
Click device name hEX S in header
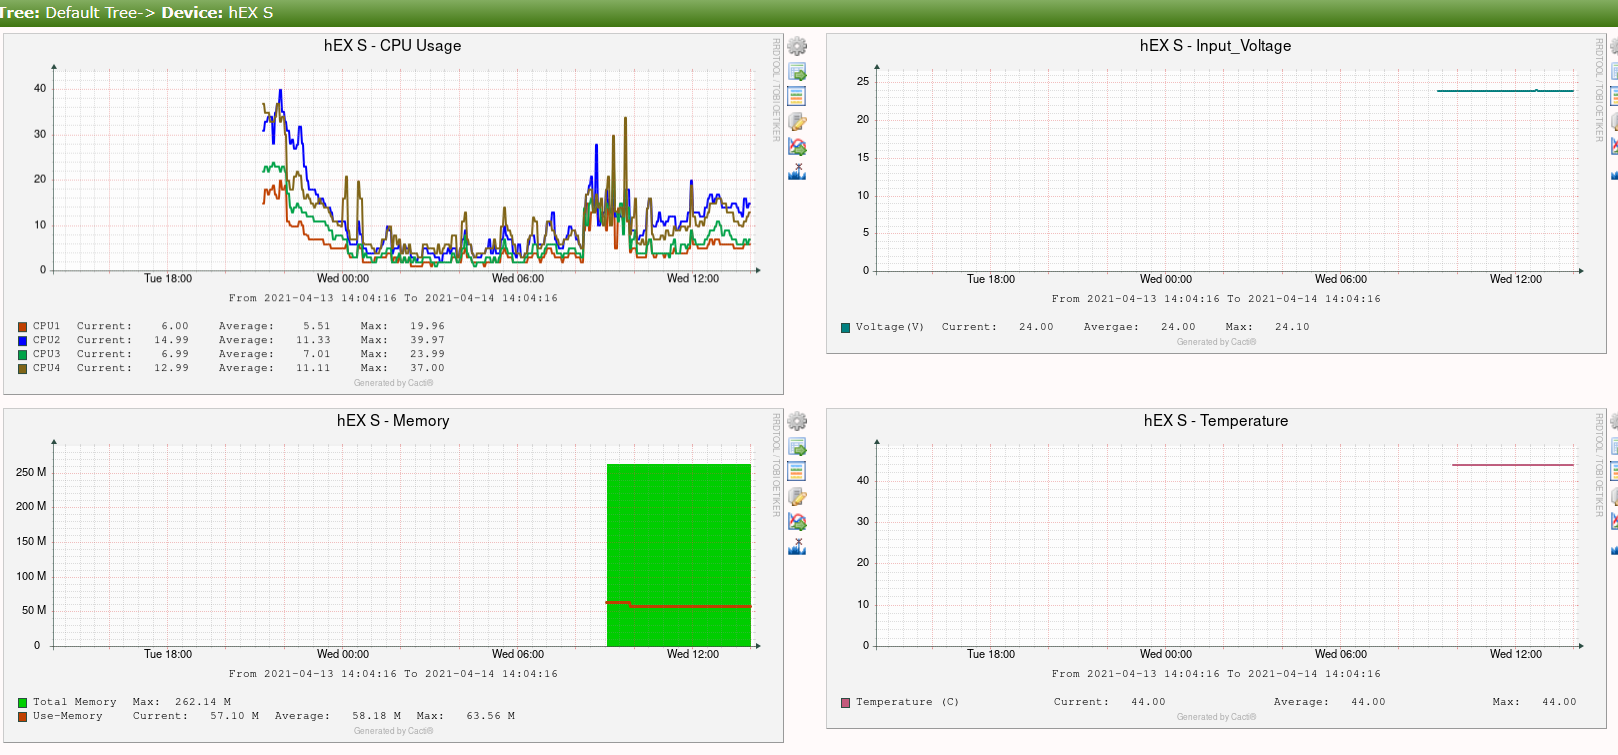pyautogui.click(x=250, y=13)
